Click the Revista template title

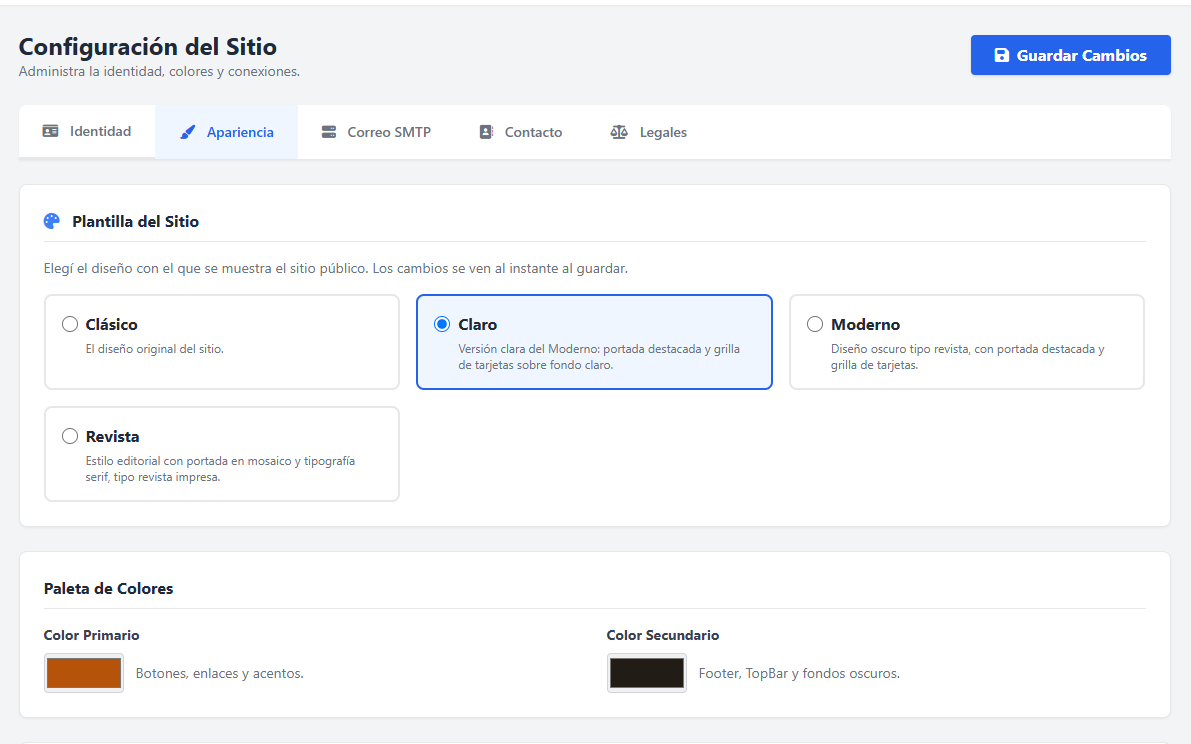pyautogui.click(x=112, y=437)
